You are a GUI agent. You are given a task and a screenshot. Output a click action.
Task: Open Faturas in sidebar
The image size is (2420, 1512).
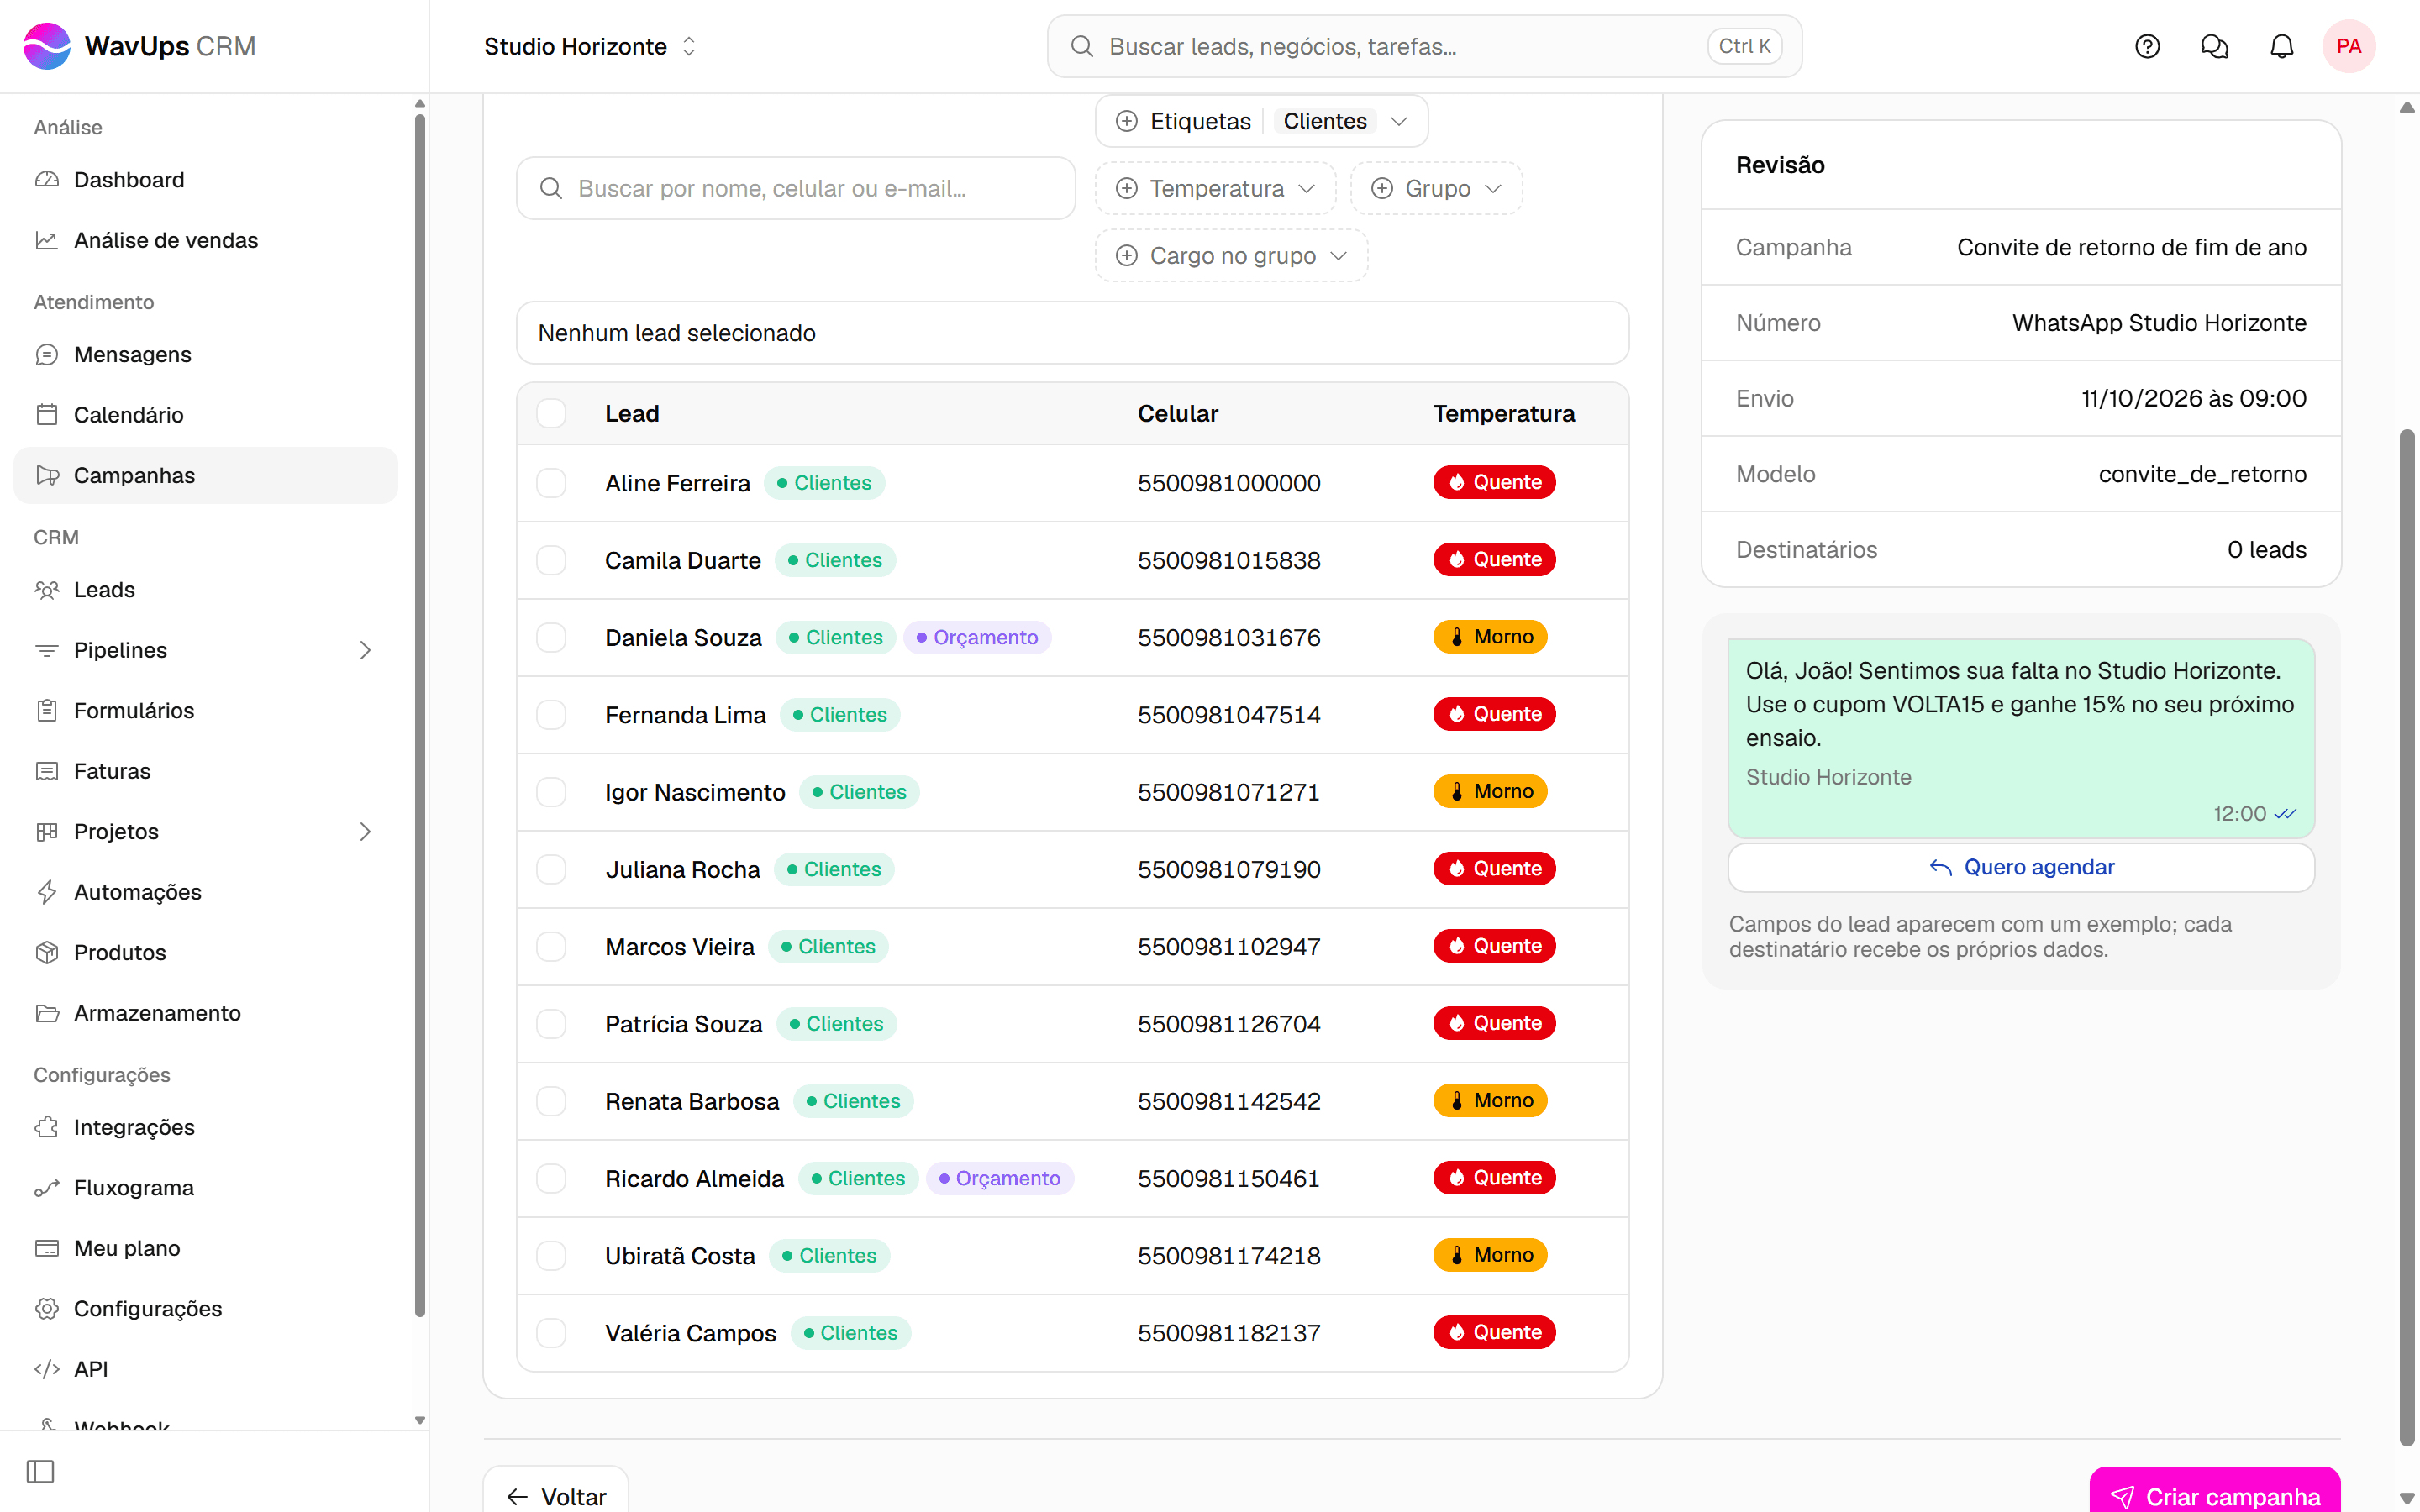pyautogui.click(x=206, y=771)
